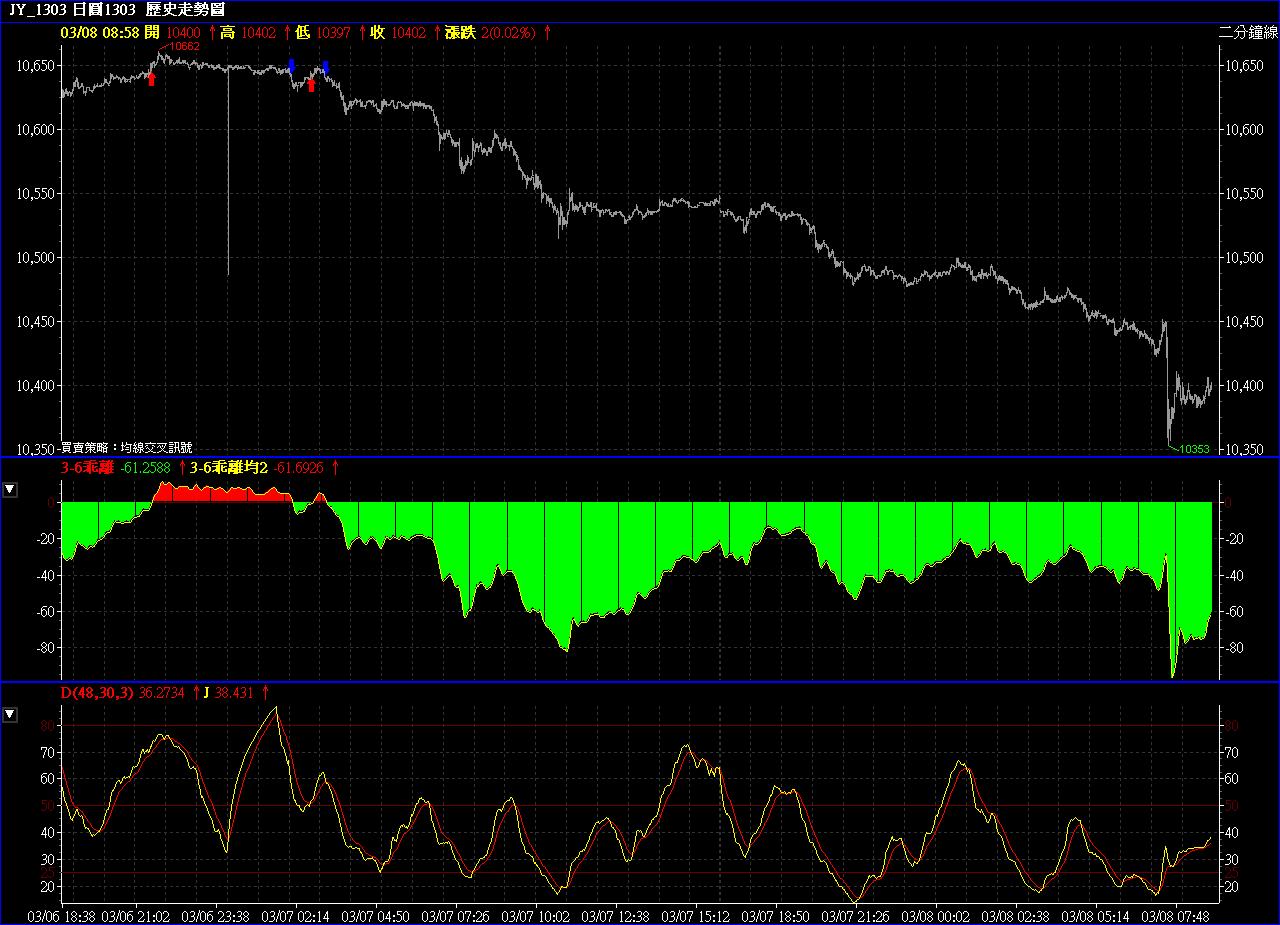This screenshot has width=1280, height=925.
Task: Click the J value 38.431
Action: tap(234, 692)
